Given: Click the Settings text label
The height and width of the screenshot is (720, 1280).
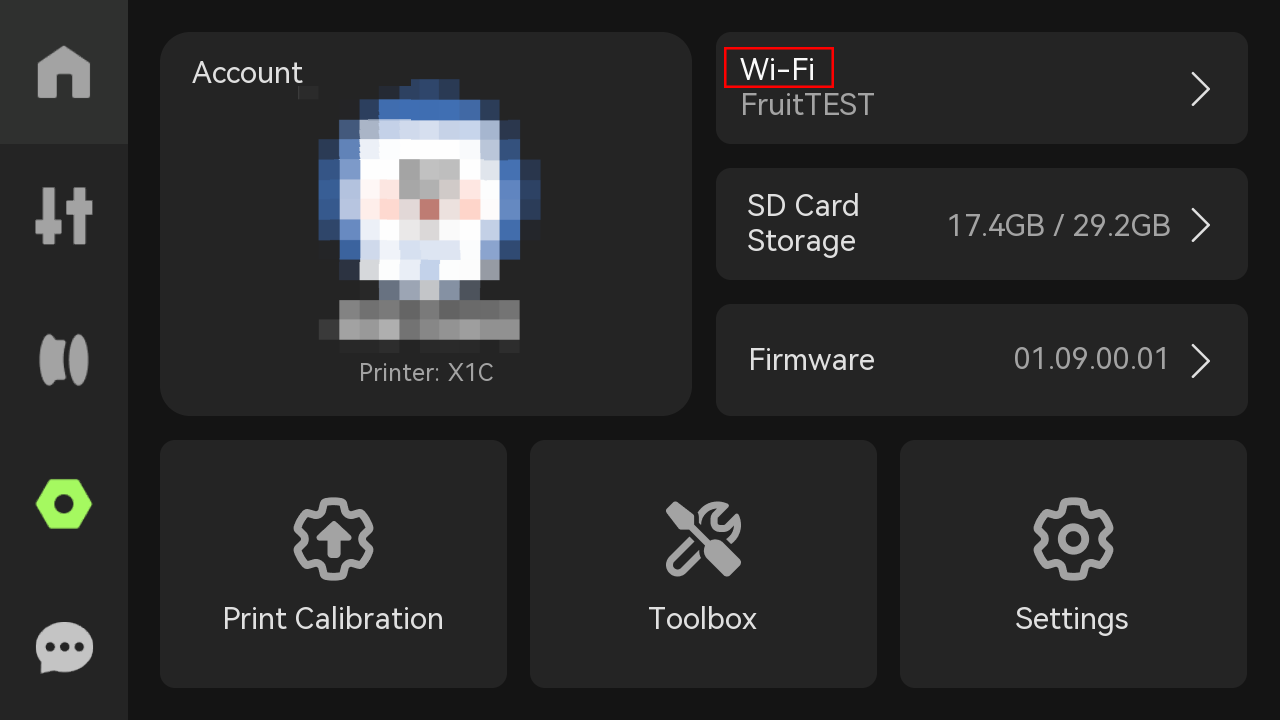Looking at the screenshot, I should click(x=1072, y=619).
